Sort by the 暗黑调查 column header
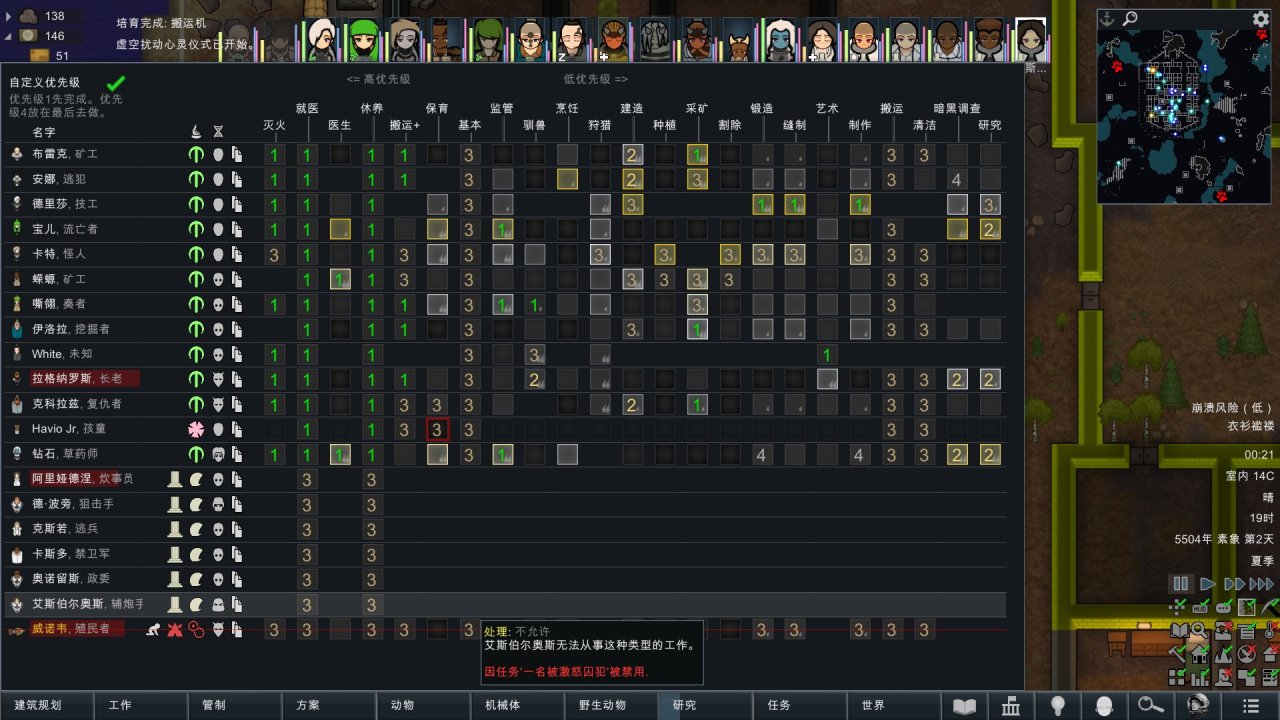Screen dimensions: 1280x720 point(957,108)
